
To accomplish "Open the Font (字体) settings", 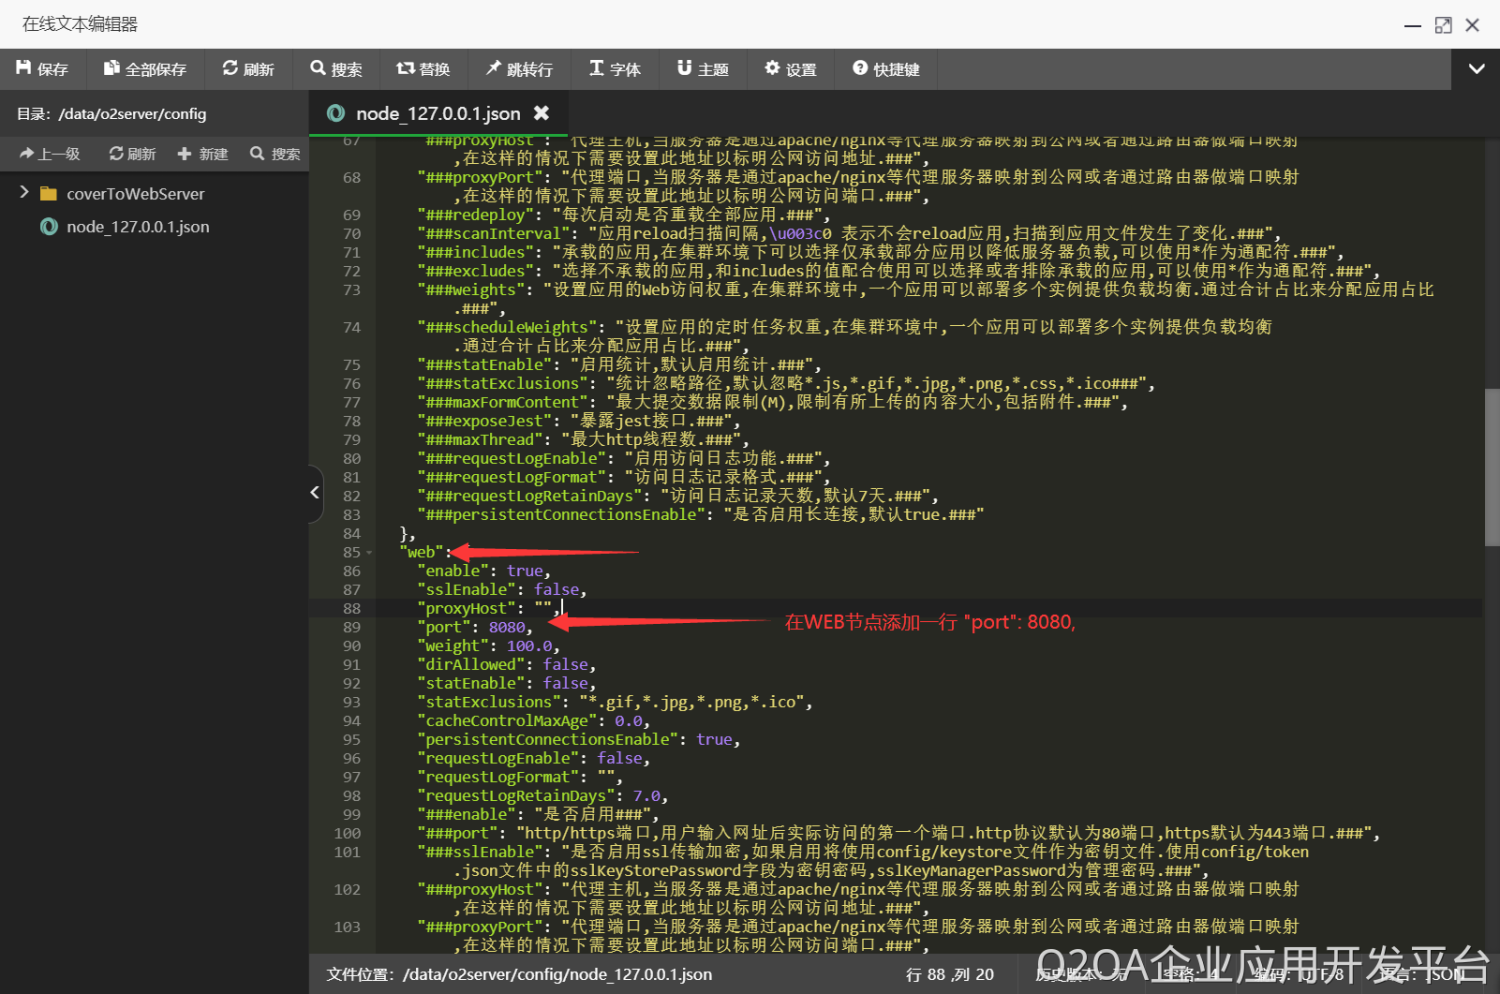I will [614, 69].
